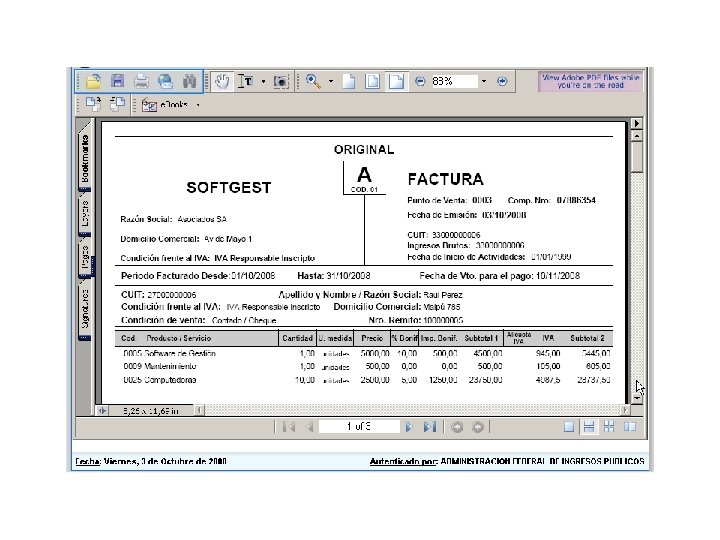Click the Zoom Out minus button
This screenshot has height=540, width=720.
[420, 81]
